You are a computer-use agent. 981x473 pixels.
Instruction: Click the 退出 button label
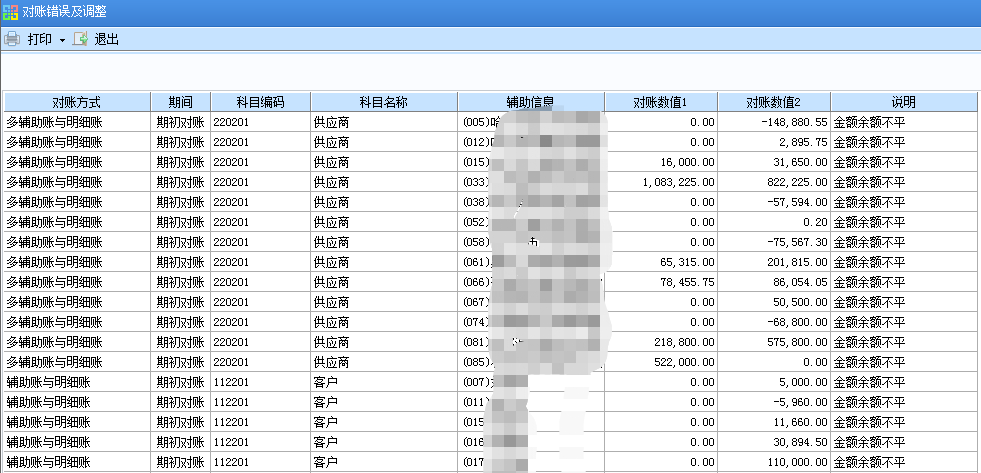106,39
